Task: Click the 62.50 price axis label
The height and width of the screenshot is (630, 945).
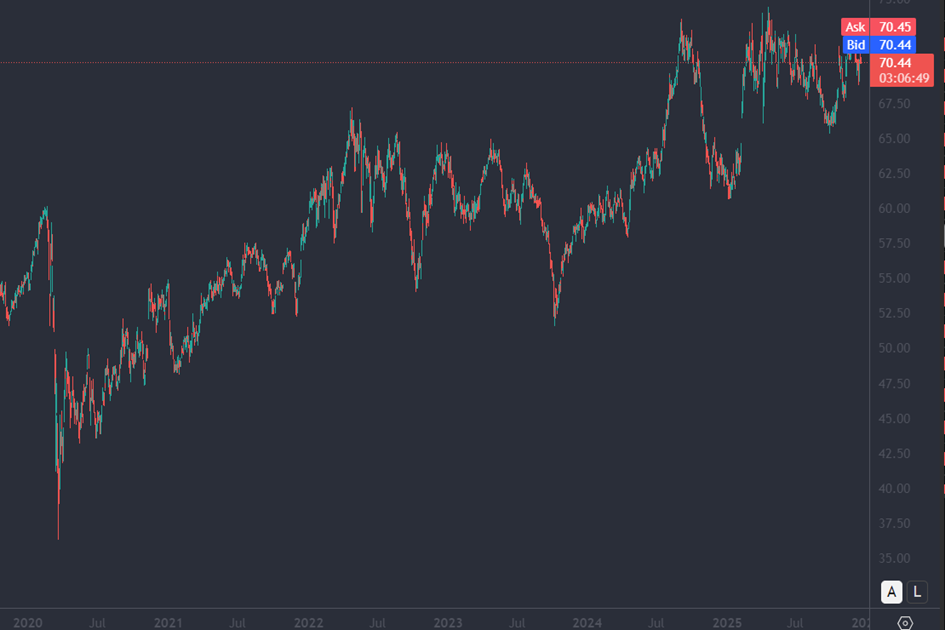Action: 894,174
